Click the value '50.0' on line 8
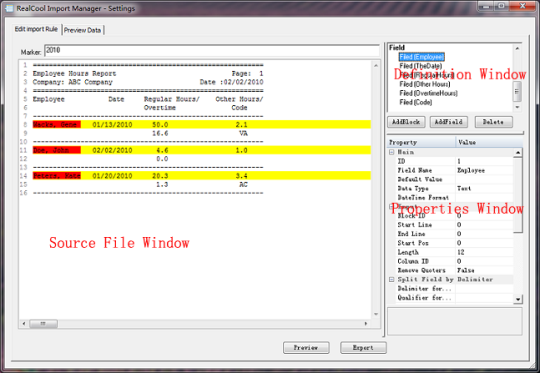The height and width of the screenshot is (373, 540). 160,124
